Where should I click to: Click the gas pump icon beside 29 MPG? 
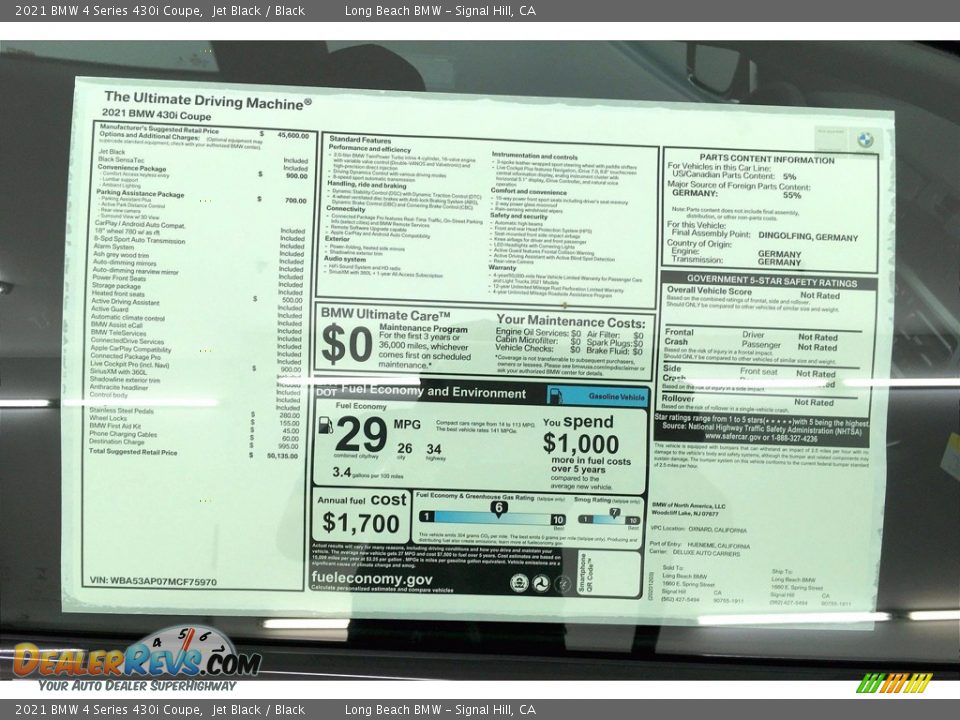point(326,425)
